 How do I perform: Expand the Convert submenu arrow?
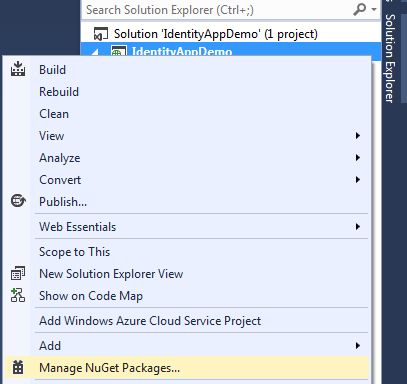click(x=358, y=179)
